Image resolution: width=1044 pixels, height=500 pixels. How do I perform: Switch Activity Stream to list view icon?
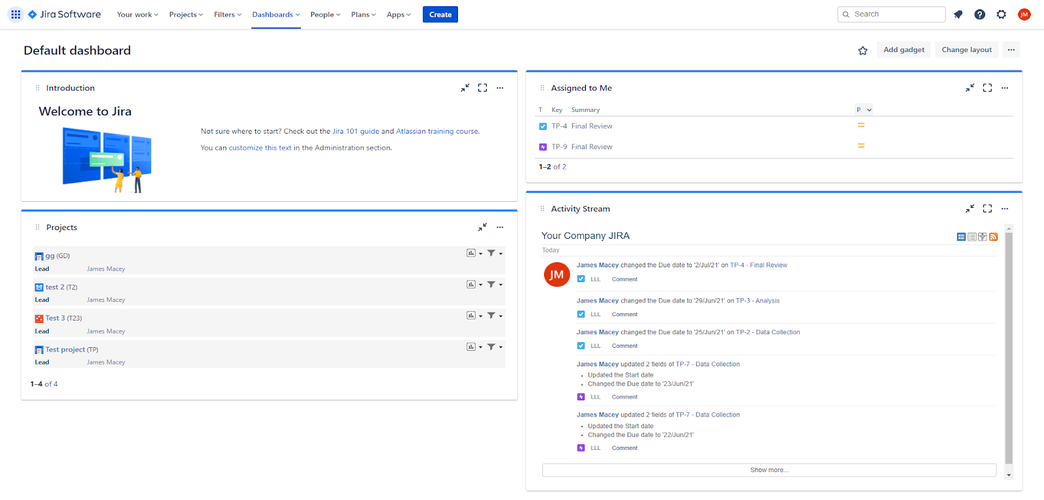click(x=971, y=236)
